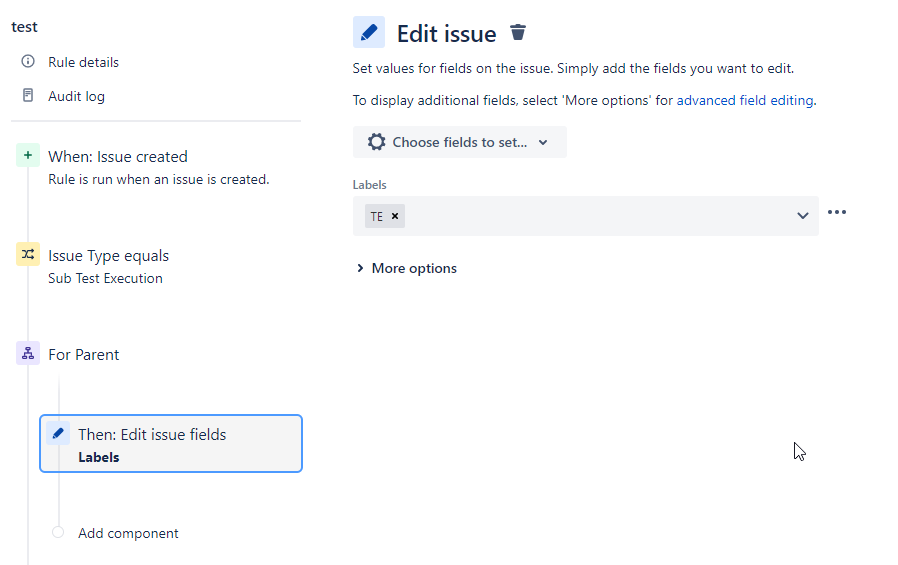Image resolution: width=898 pixels, height=565 pixels.
Task: Click the Rule details info icon
Action: [x=28, y=62]
